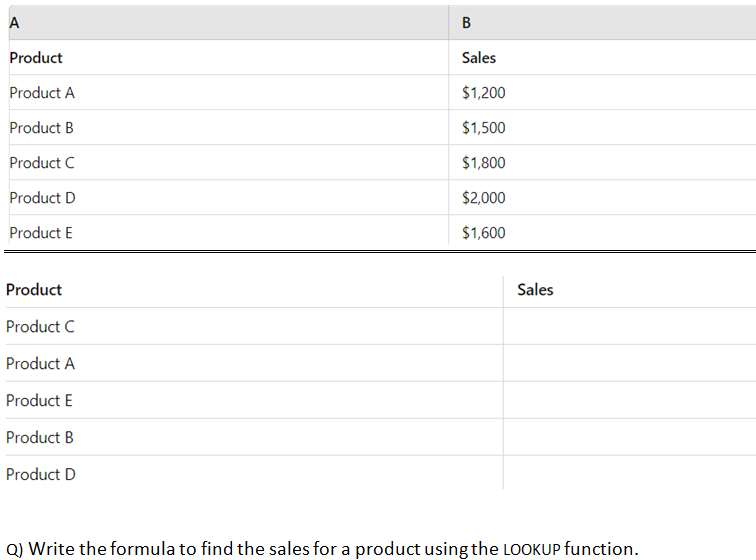Viewport: 756px width, 560px height.
Task: Click the column B header cell
Action: click(x=468, y=23)
